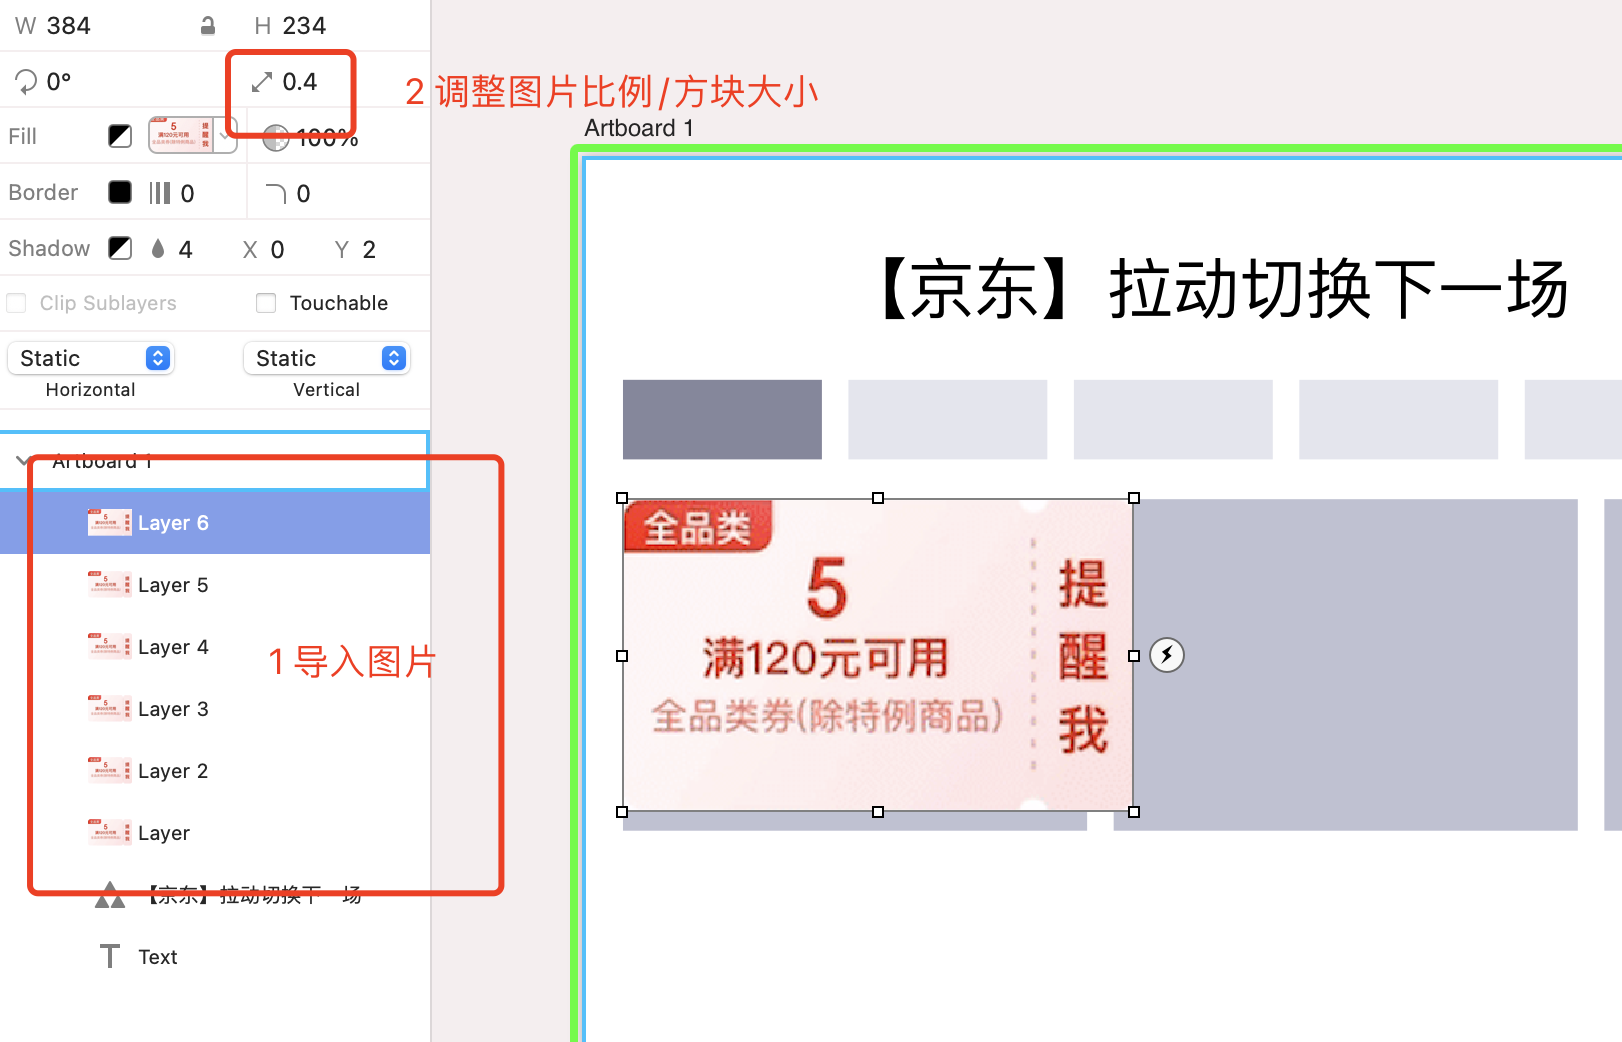The height and width of the screenshot is (1042, 1622).
Task: Click the rotation icon beside 0°
Action: click(x=26, y=81)
